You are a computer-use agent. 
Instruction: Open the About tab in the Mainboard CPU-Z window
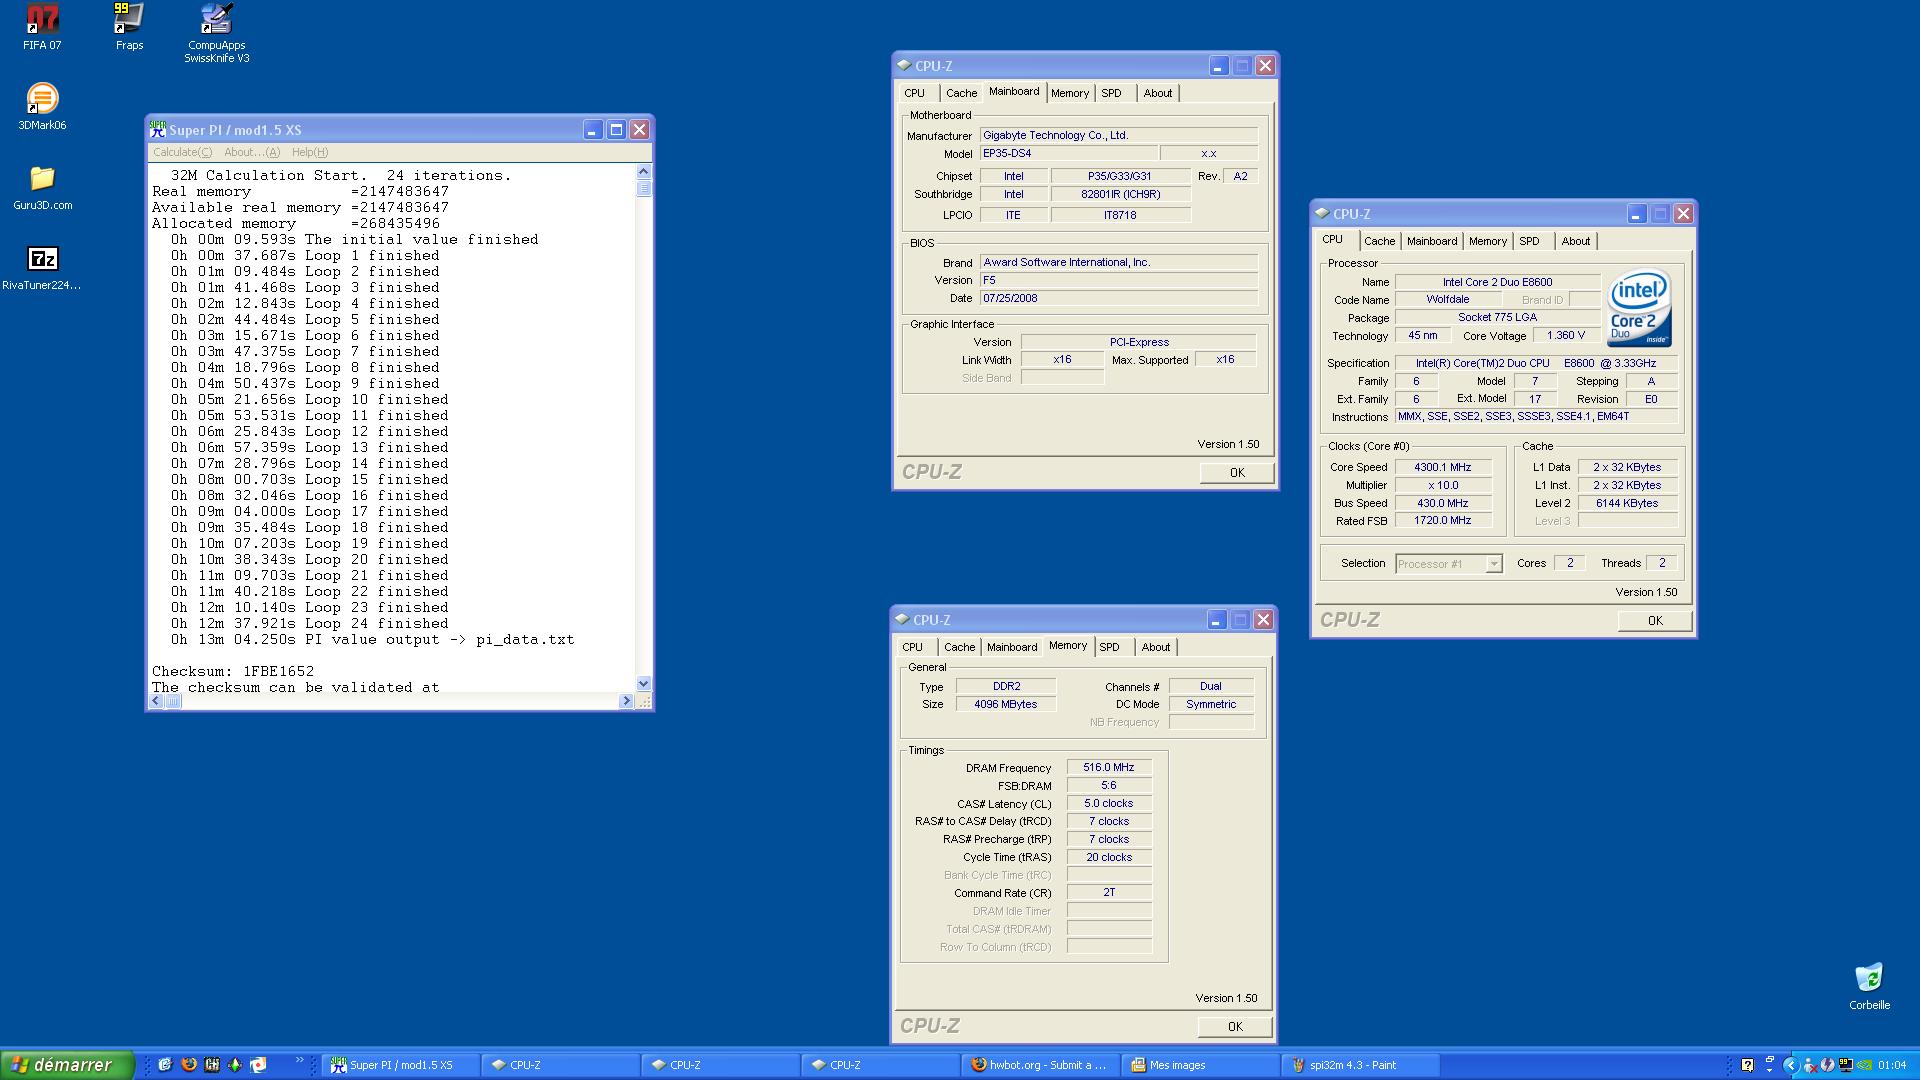(1157, 93)
